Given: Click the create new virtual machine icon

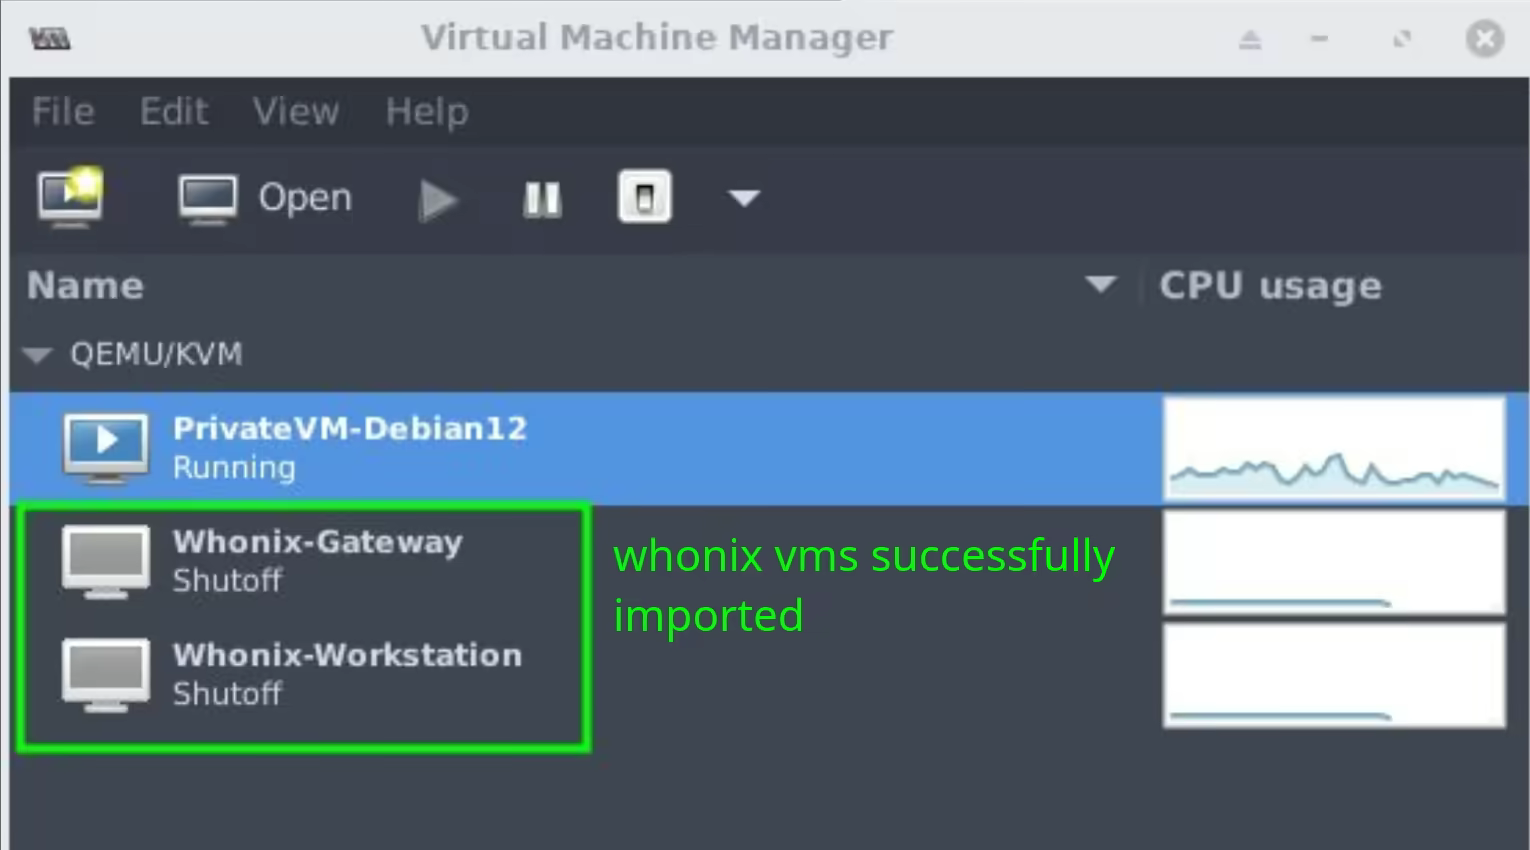Looking at the screenshot, I should (x=69, y=197).
